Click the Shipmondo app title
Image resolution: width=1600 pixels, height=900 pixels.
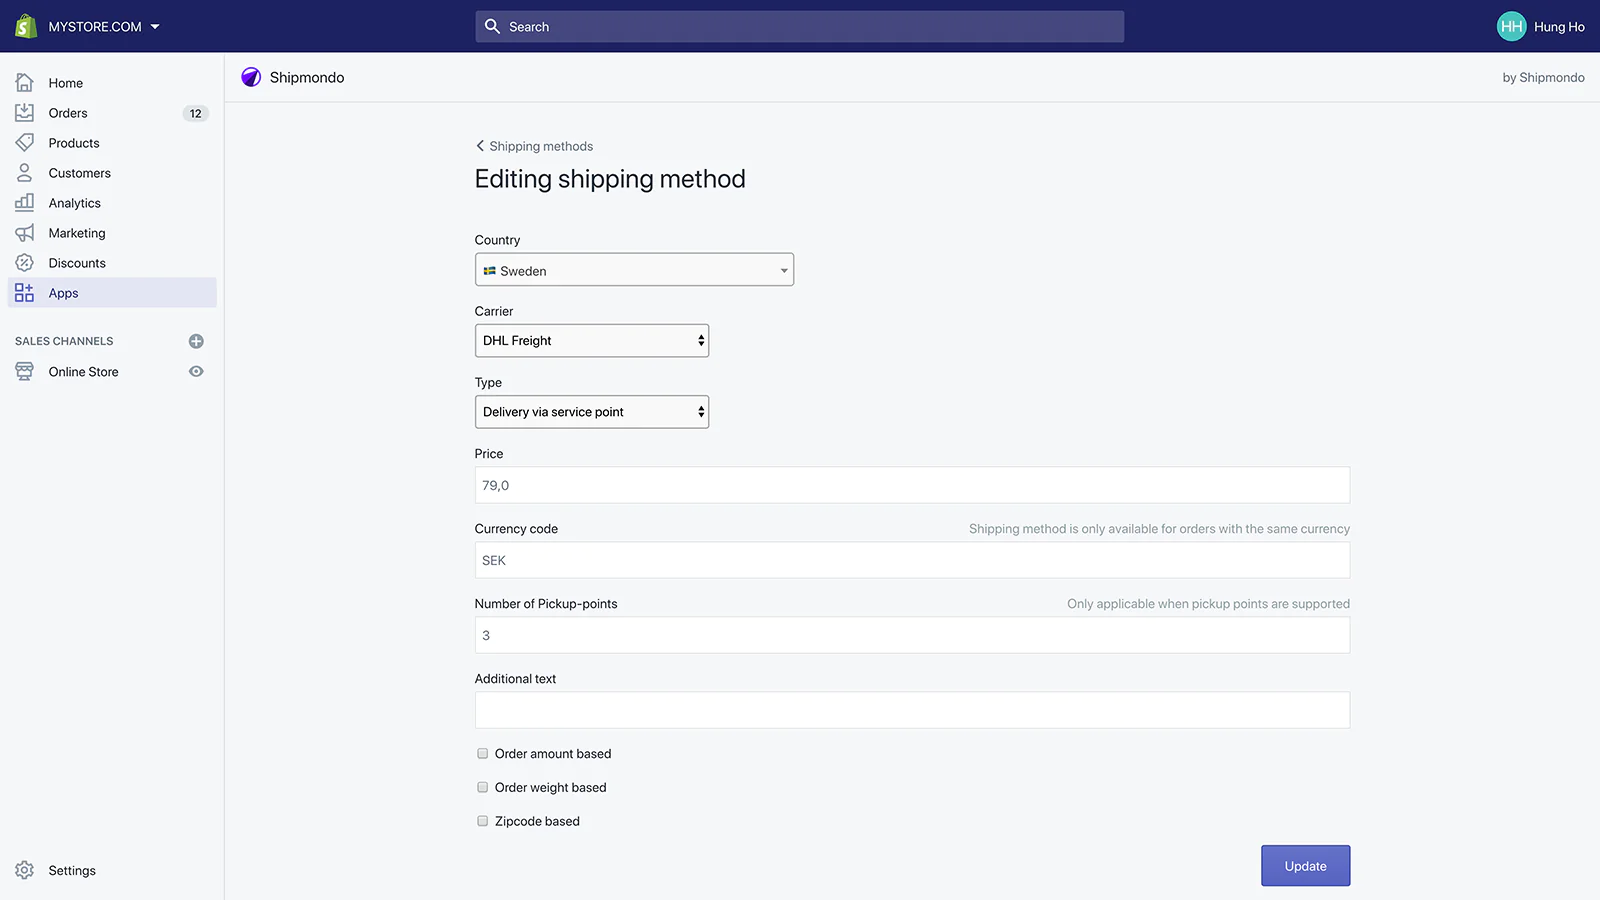tap(307, 77)
